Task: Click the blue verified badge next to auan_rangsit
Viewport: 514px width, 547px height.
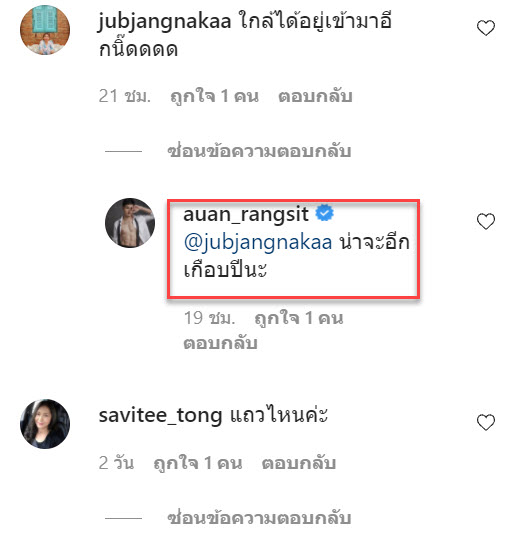Action: tap(325, 213)
